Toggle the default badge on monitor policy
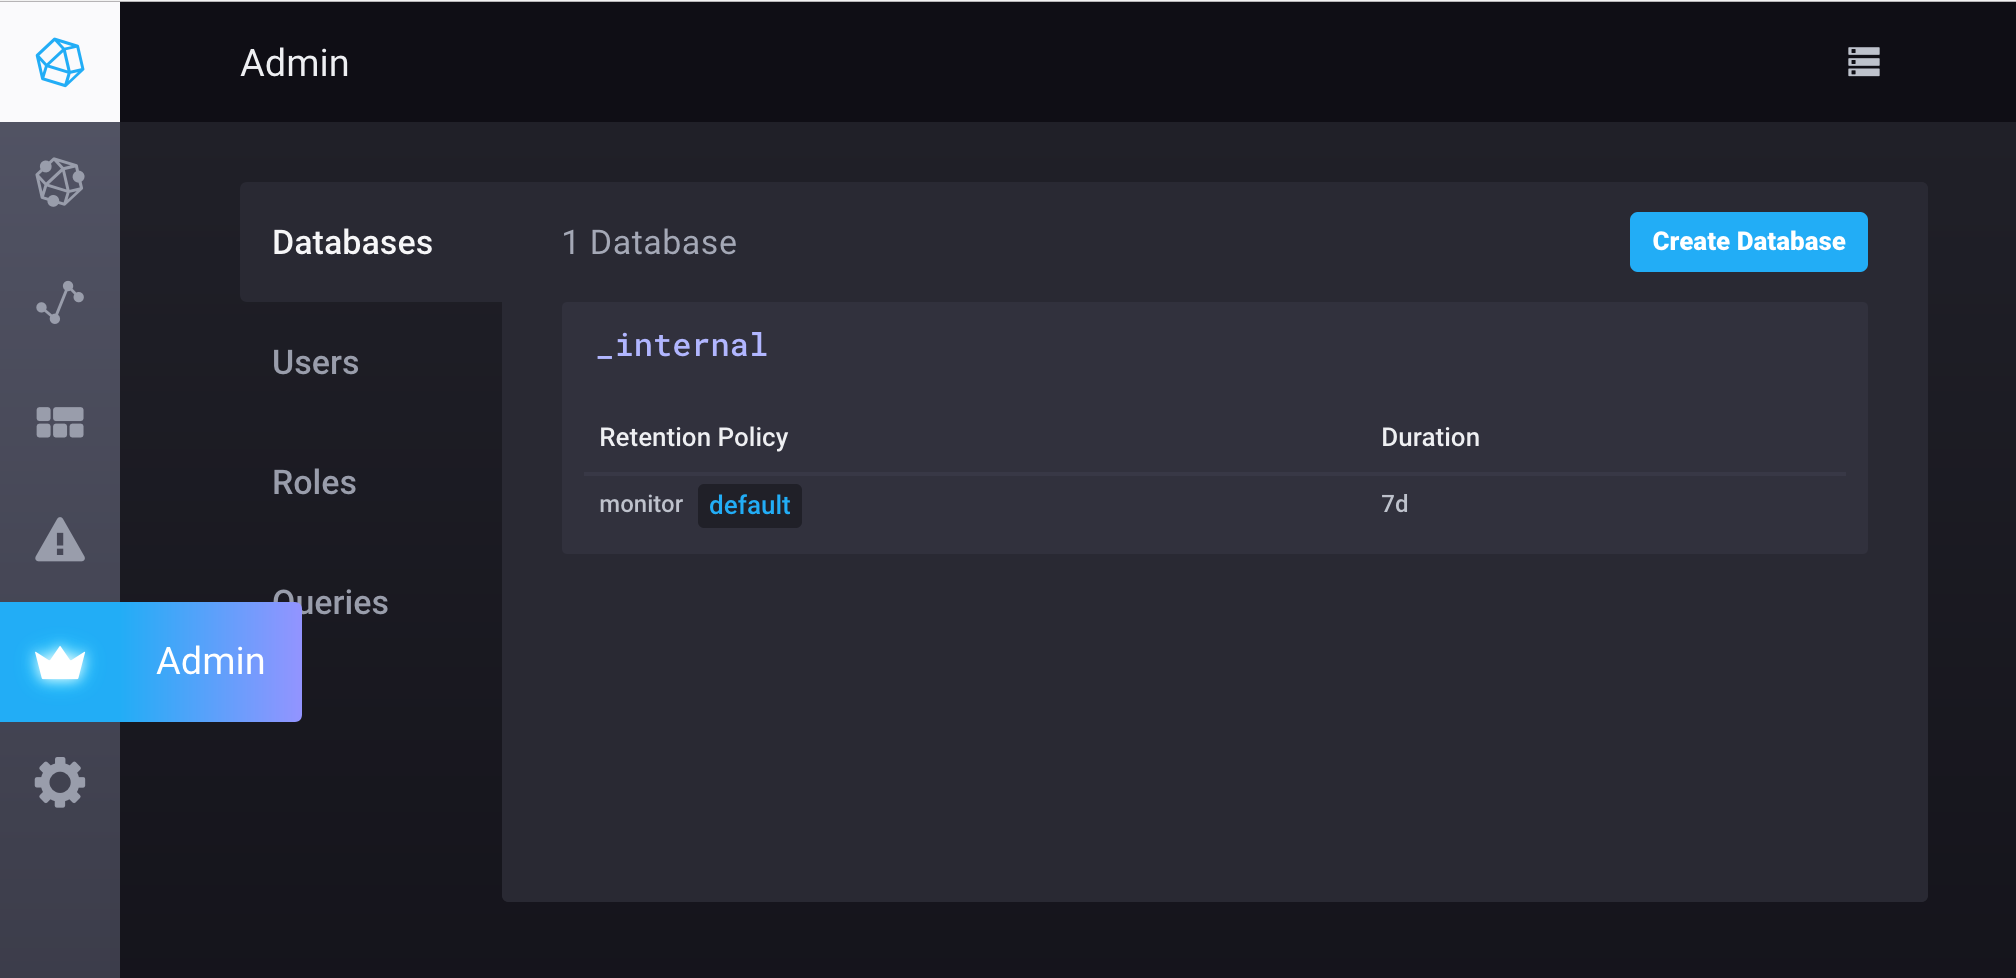This screenshot has height=978, width=2016. coord(749,505)
